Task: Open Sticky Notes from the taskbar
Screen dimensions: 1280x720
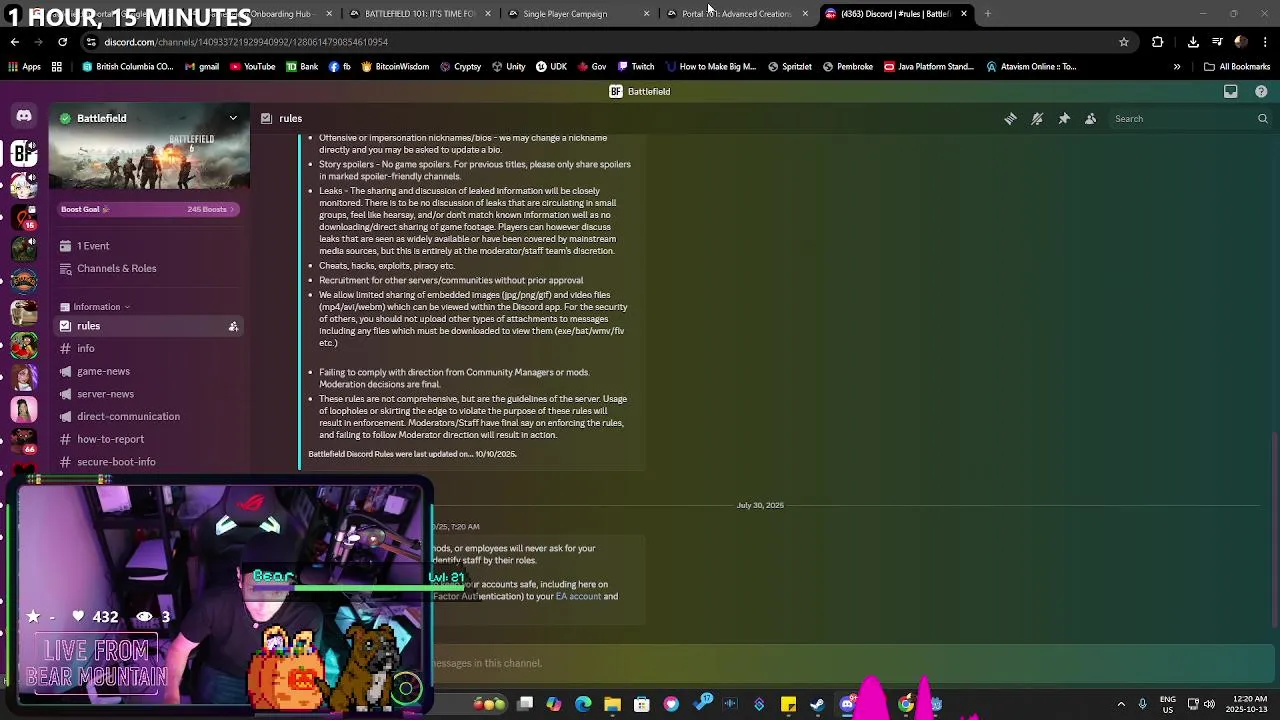Action: pos(788,704)
